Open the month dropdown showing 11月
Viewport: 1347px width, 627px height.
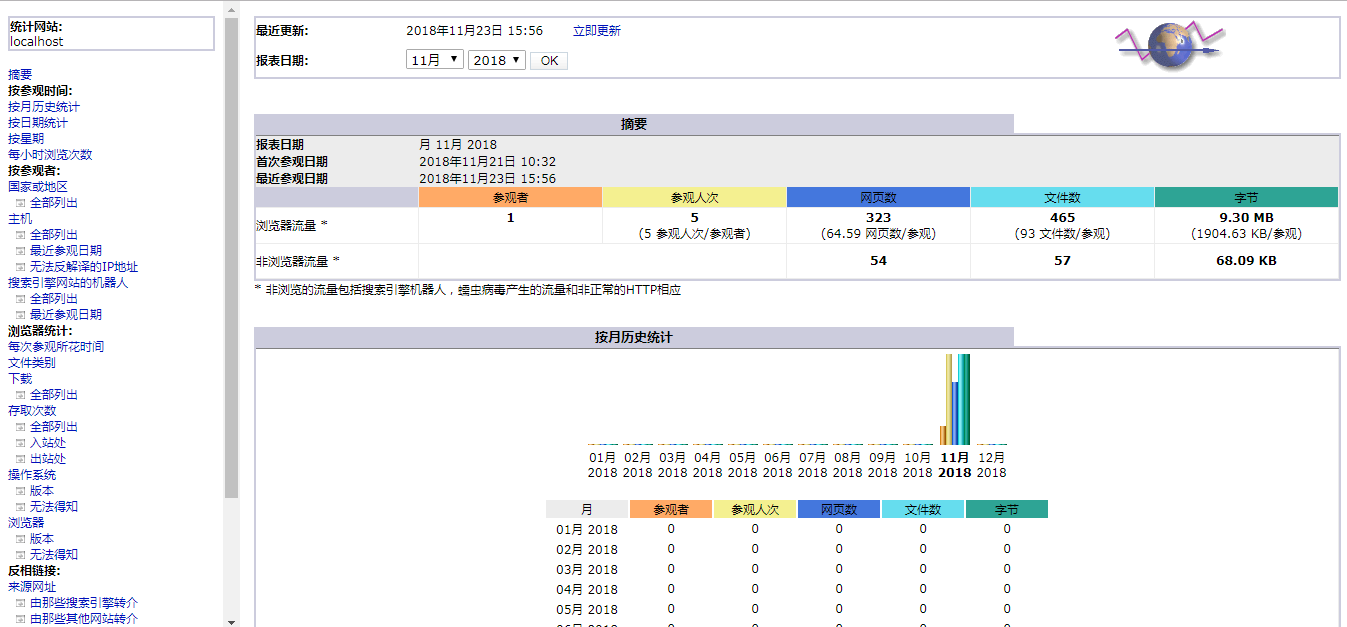tap(435, 60)
